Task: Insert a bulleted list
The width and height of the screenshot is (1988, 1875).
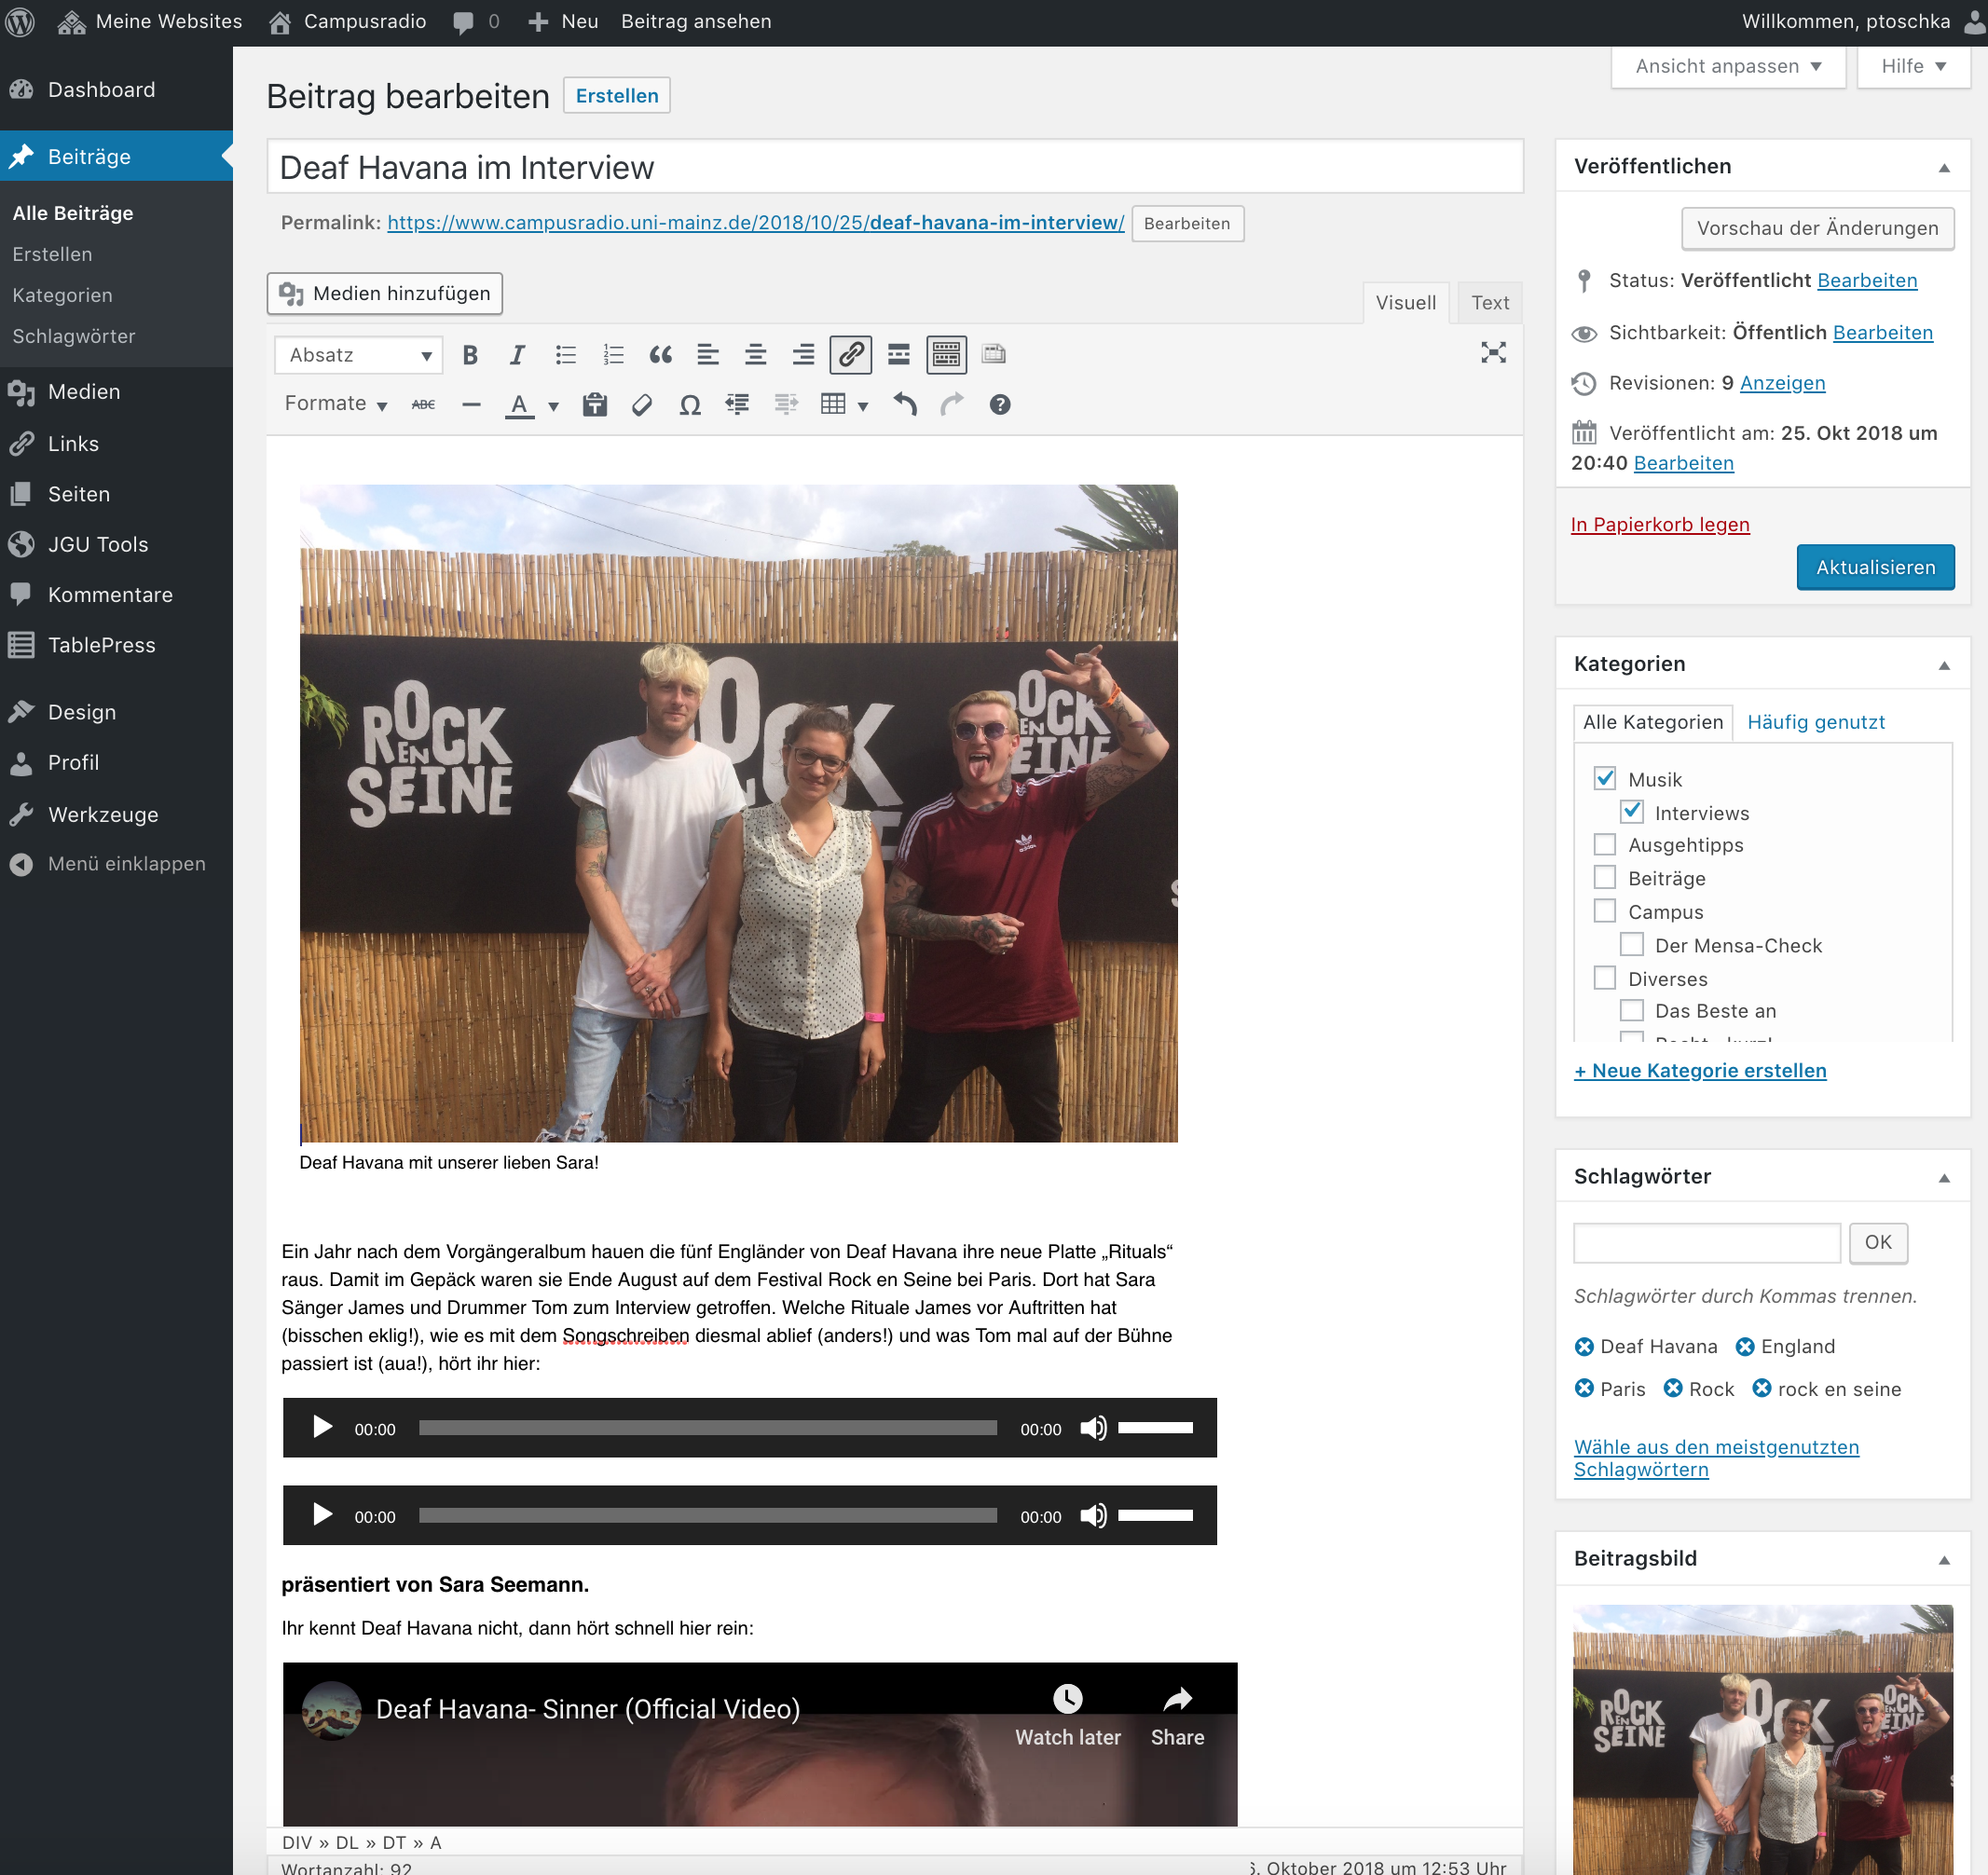Action: coord(565,355)
